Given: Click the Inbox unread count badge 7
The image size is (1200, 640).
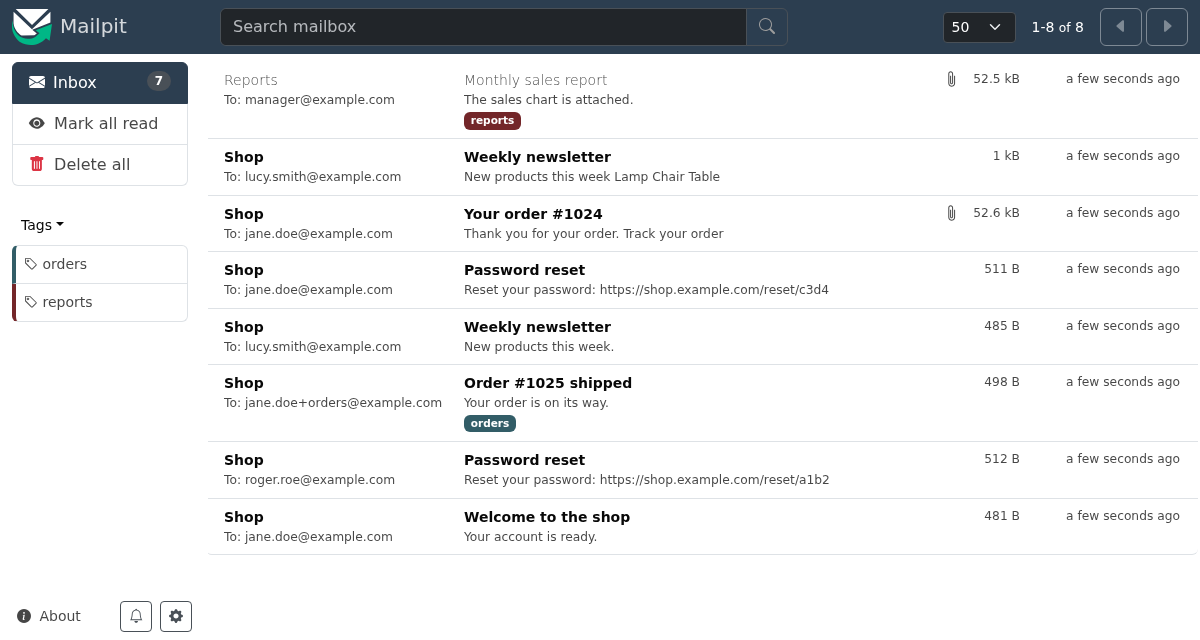Looking at the screenshot, I should [158, 81].
